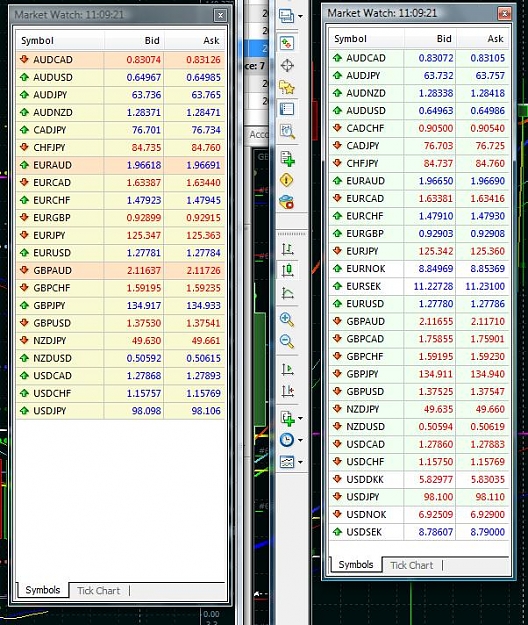Select Symbols tab in yellow-rowed Market Watch
Image resolution: width=528 pixels, height=625 pixels.
tap(43, 590)
